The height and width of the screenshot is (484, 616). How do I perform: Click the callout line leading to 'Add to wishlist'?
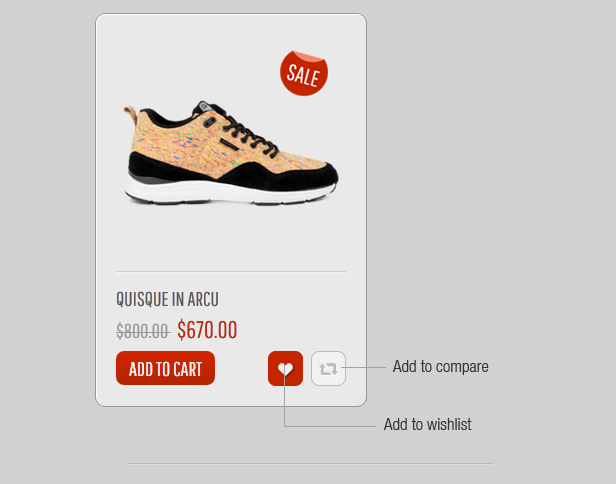click(330, 426)
